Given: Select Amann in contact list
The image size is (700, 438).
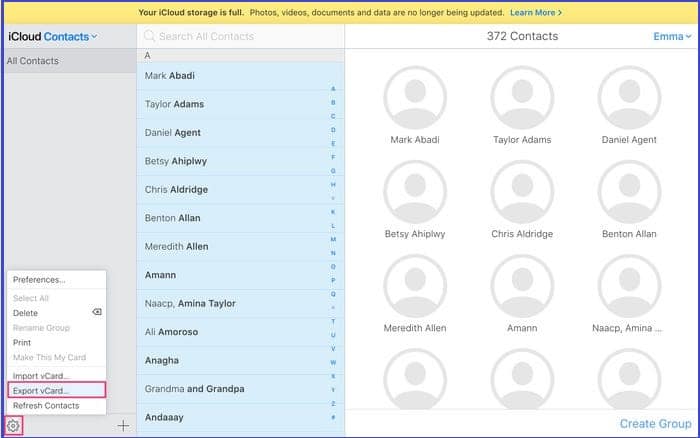Looking at the screenshot, I should (x=240, y=275).
